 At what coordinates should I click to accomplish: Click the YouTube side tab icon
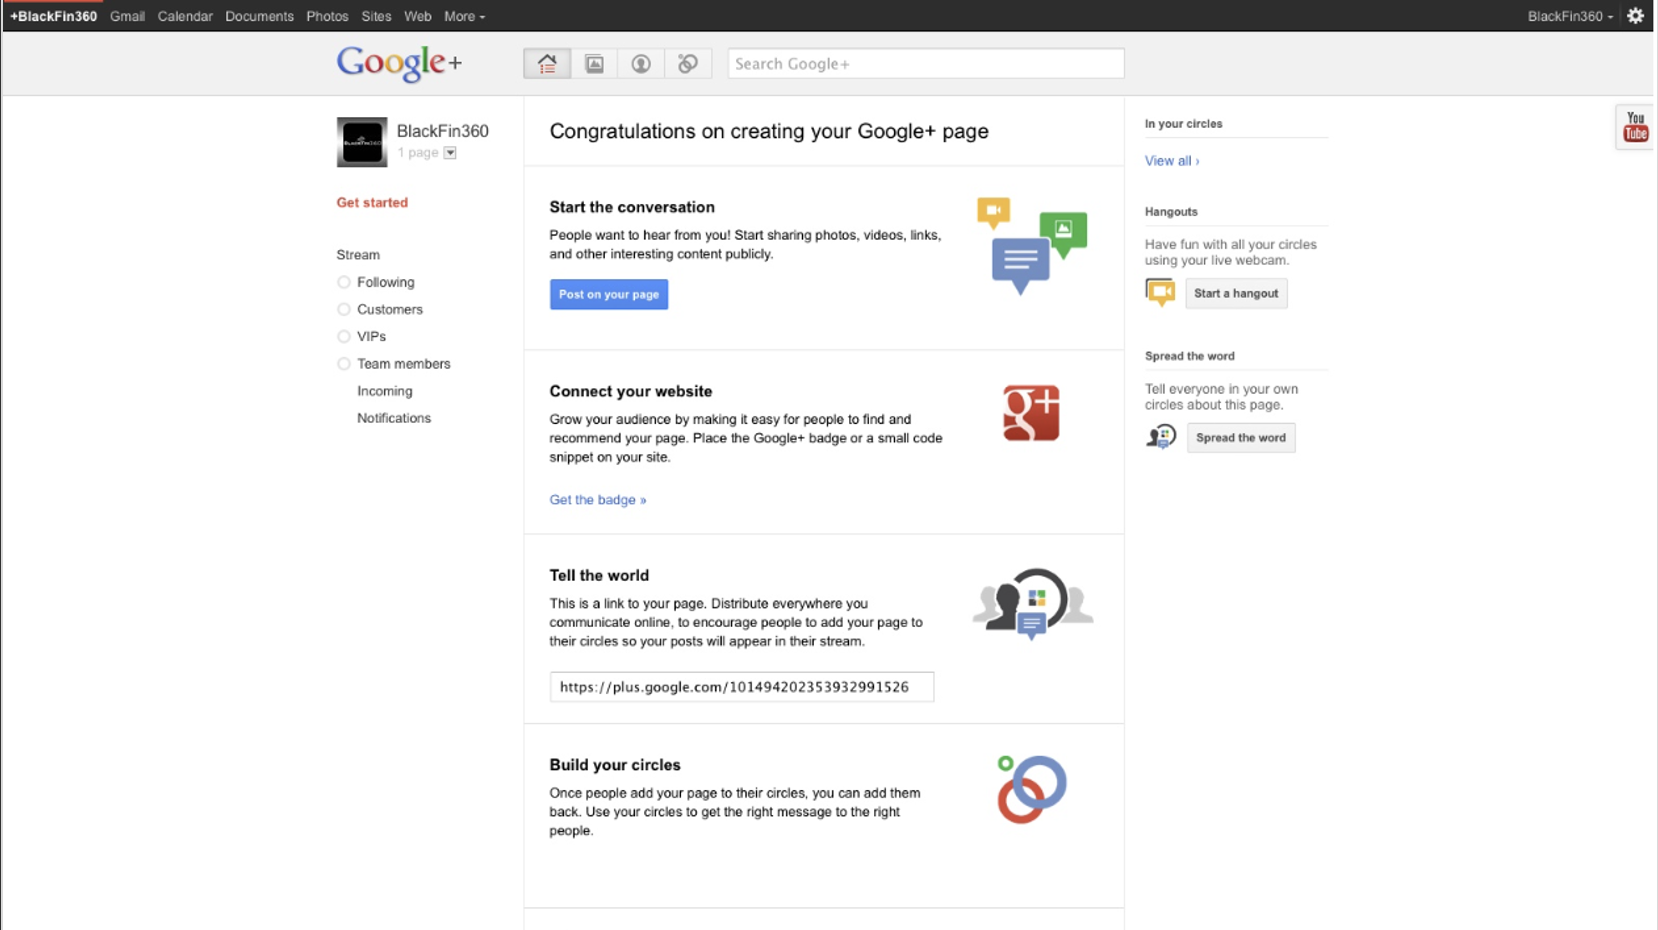tap(1635, 127)
